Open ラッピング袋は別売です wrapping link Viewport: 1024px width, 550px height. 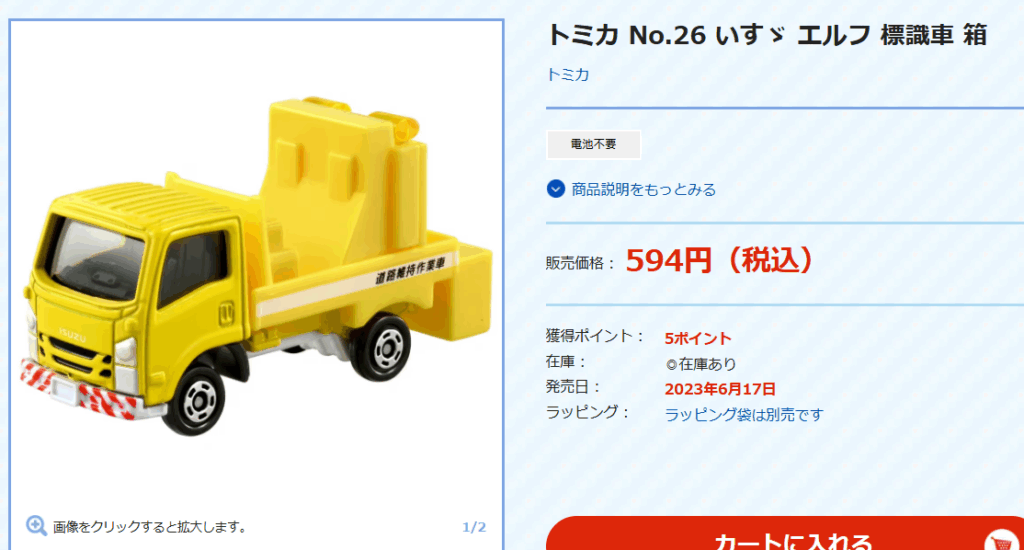(x=744, y=415)
